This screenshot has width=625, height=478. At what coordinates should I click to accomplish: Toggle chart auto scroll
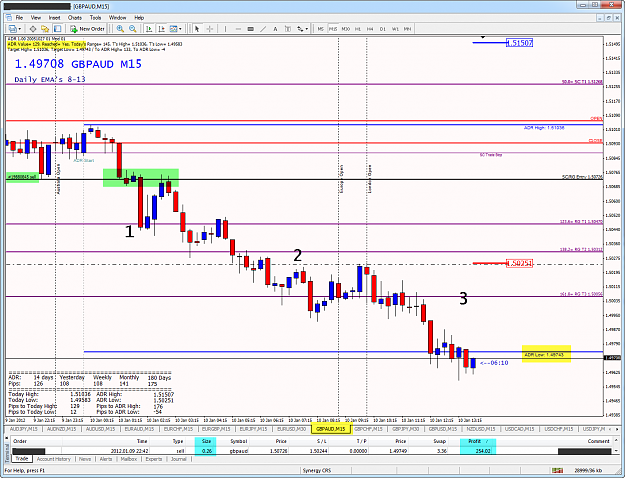149,29
